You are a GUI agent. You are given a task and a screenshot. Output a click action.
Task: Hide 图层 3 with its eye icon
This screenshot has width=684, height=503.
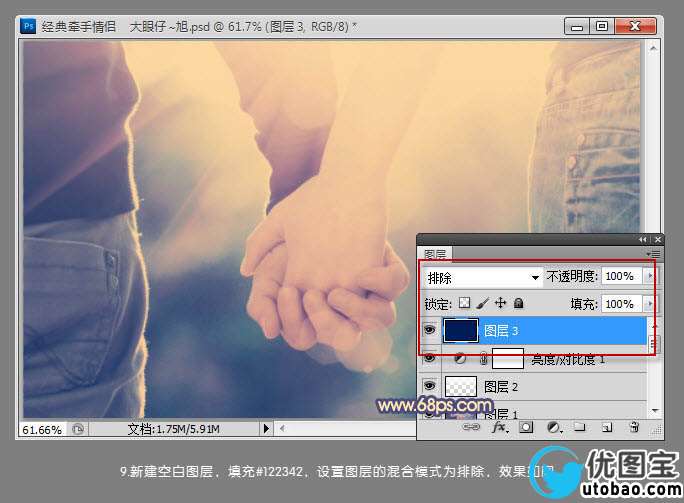coord(430,330)
